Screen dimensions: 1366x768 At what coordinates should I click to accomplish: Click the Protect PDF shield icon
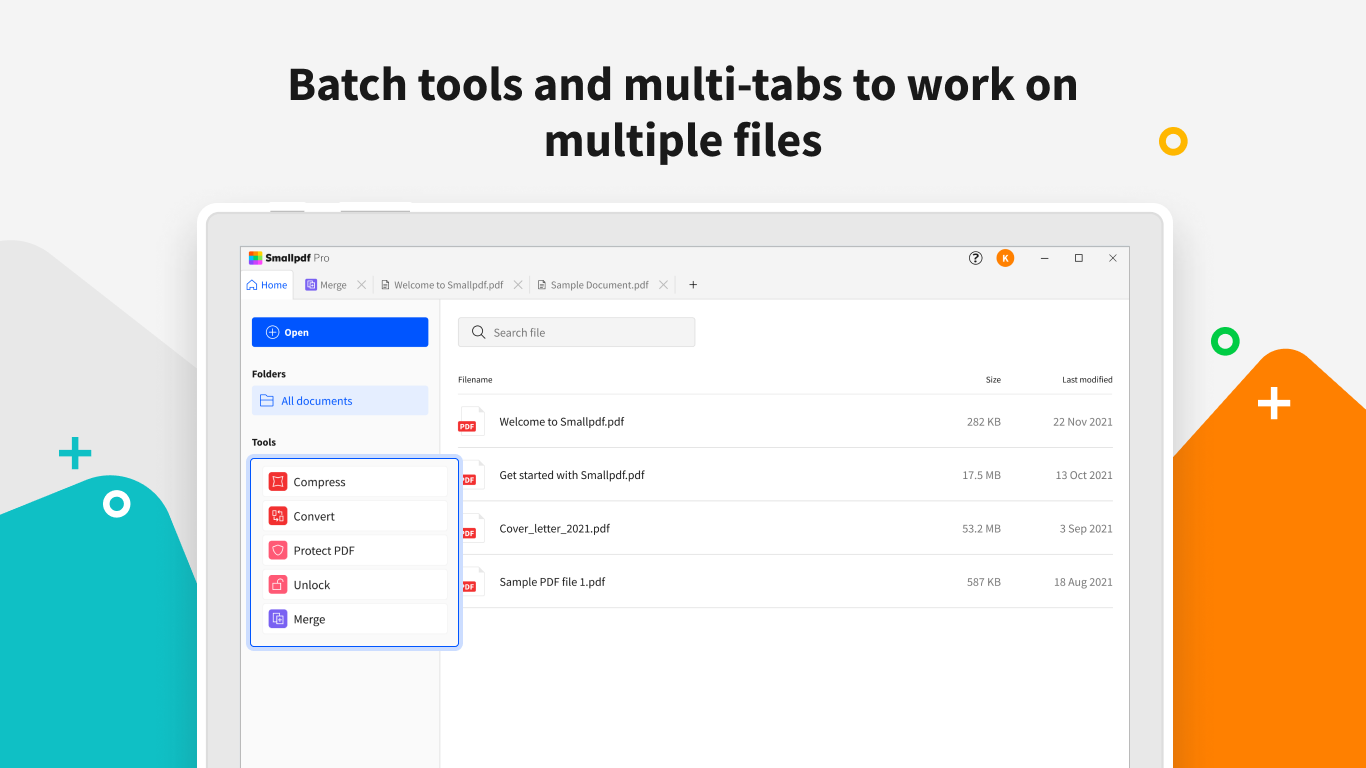(278, 550)
